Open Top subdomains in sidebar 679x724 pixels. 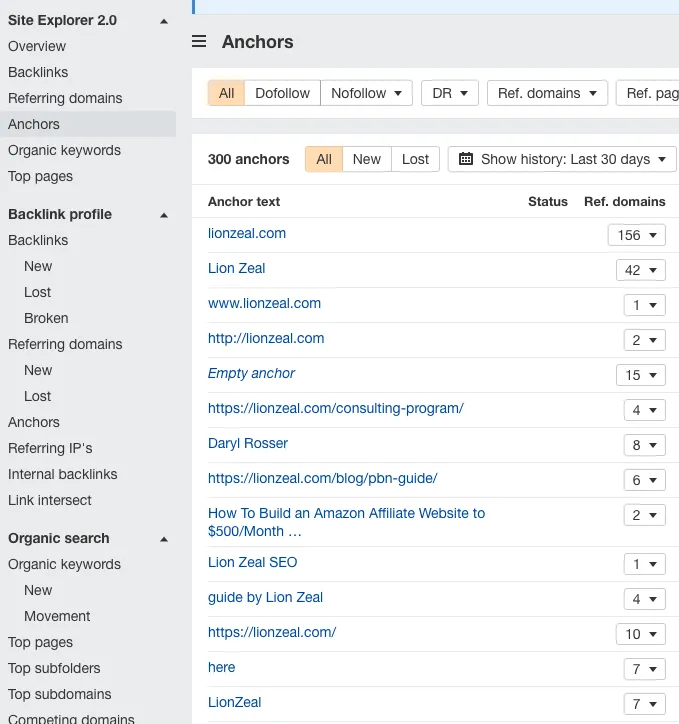[x=60, y=694]
